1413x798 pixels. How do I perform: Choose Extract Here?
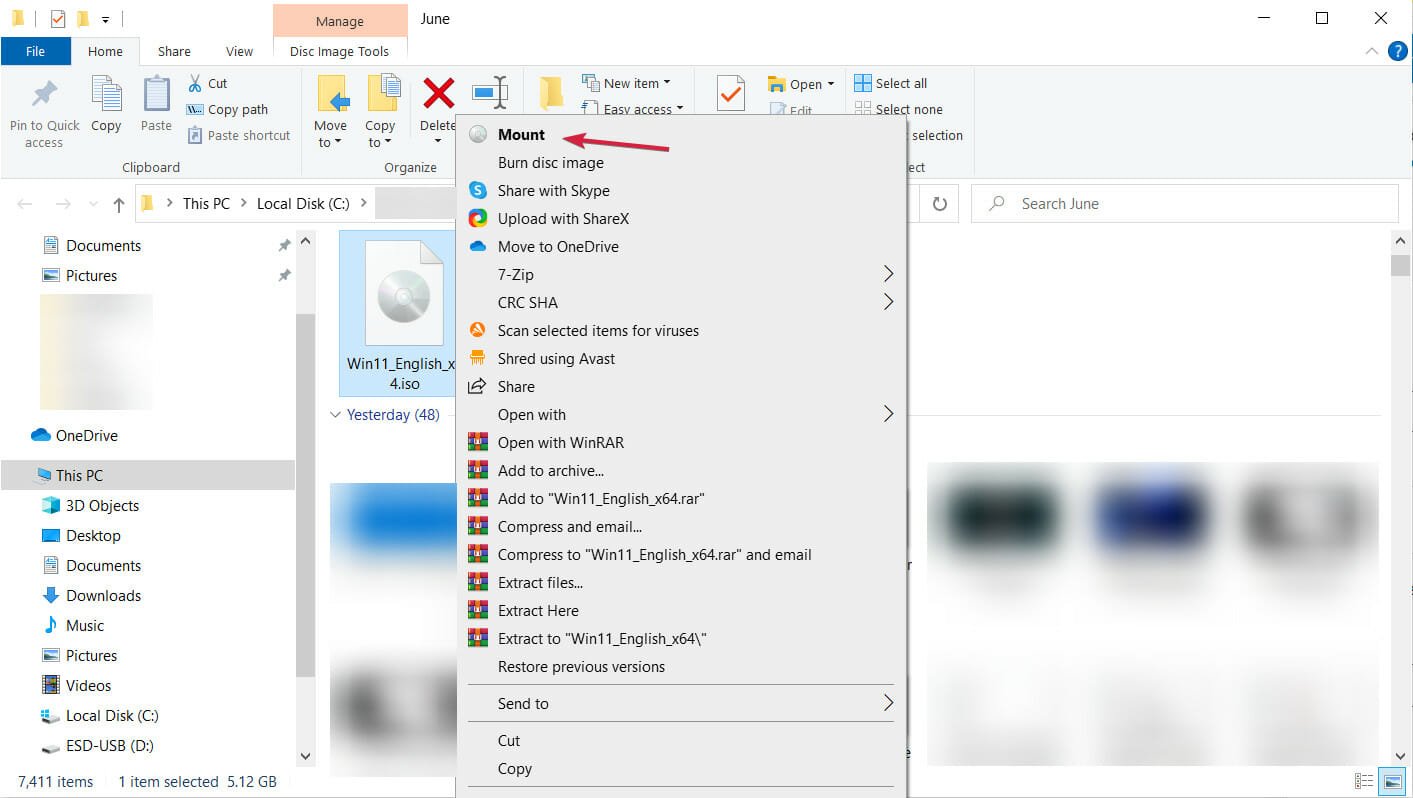681,610
